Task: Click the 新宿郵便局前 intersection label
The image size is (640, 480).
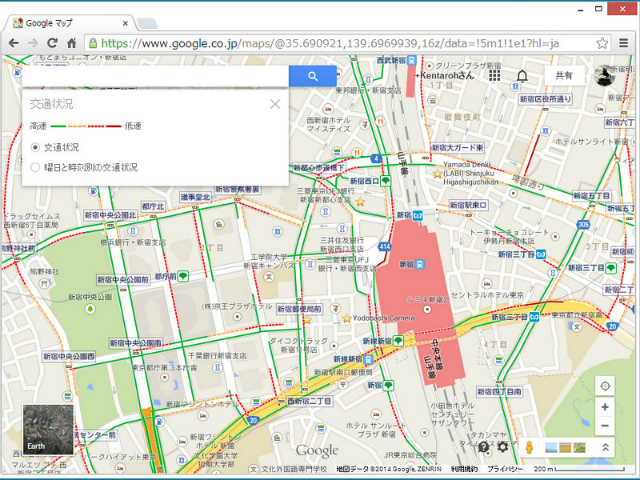Action: [300, 309]
